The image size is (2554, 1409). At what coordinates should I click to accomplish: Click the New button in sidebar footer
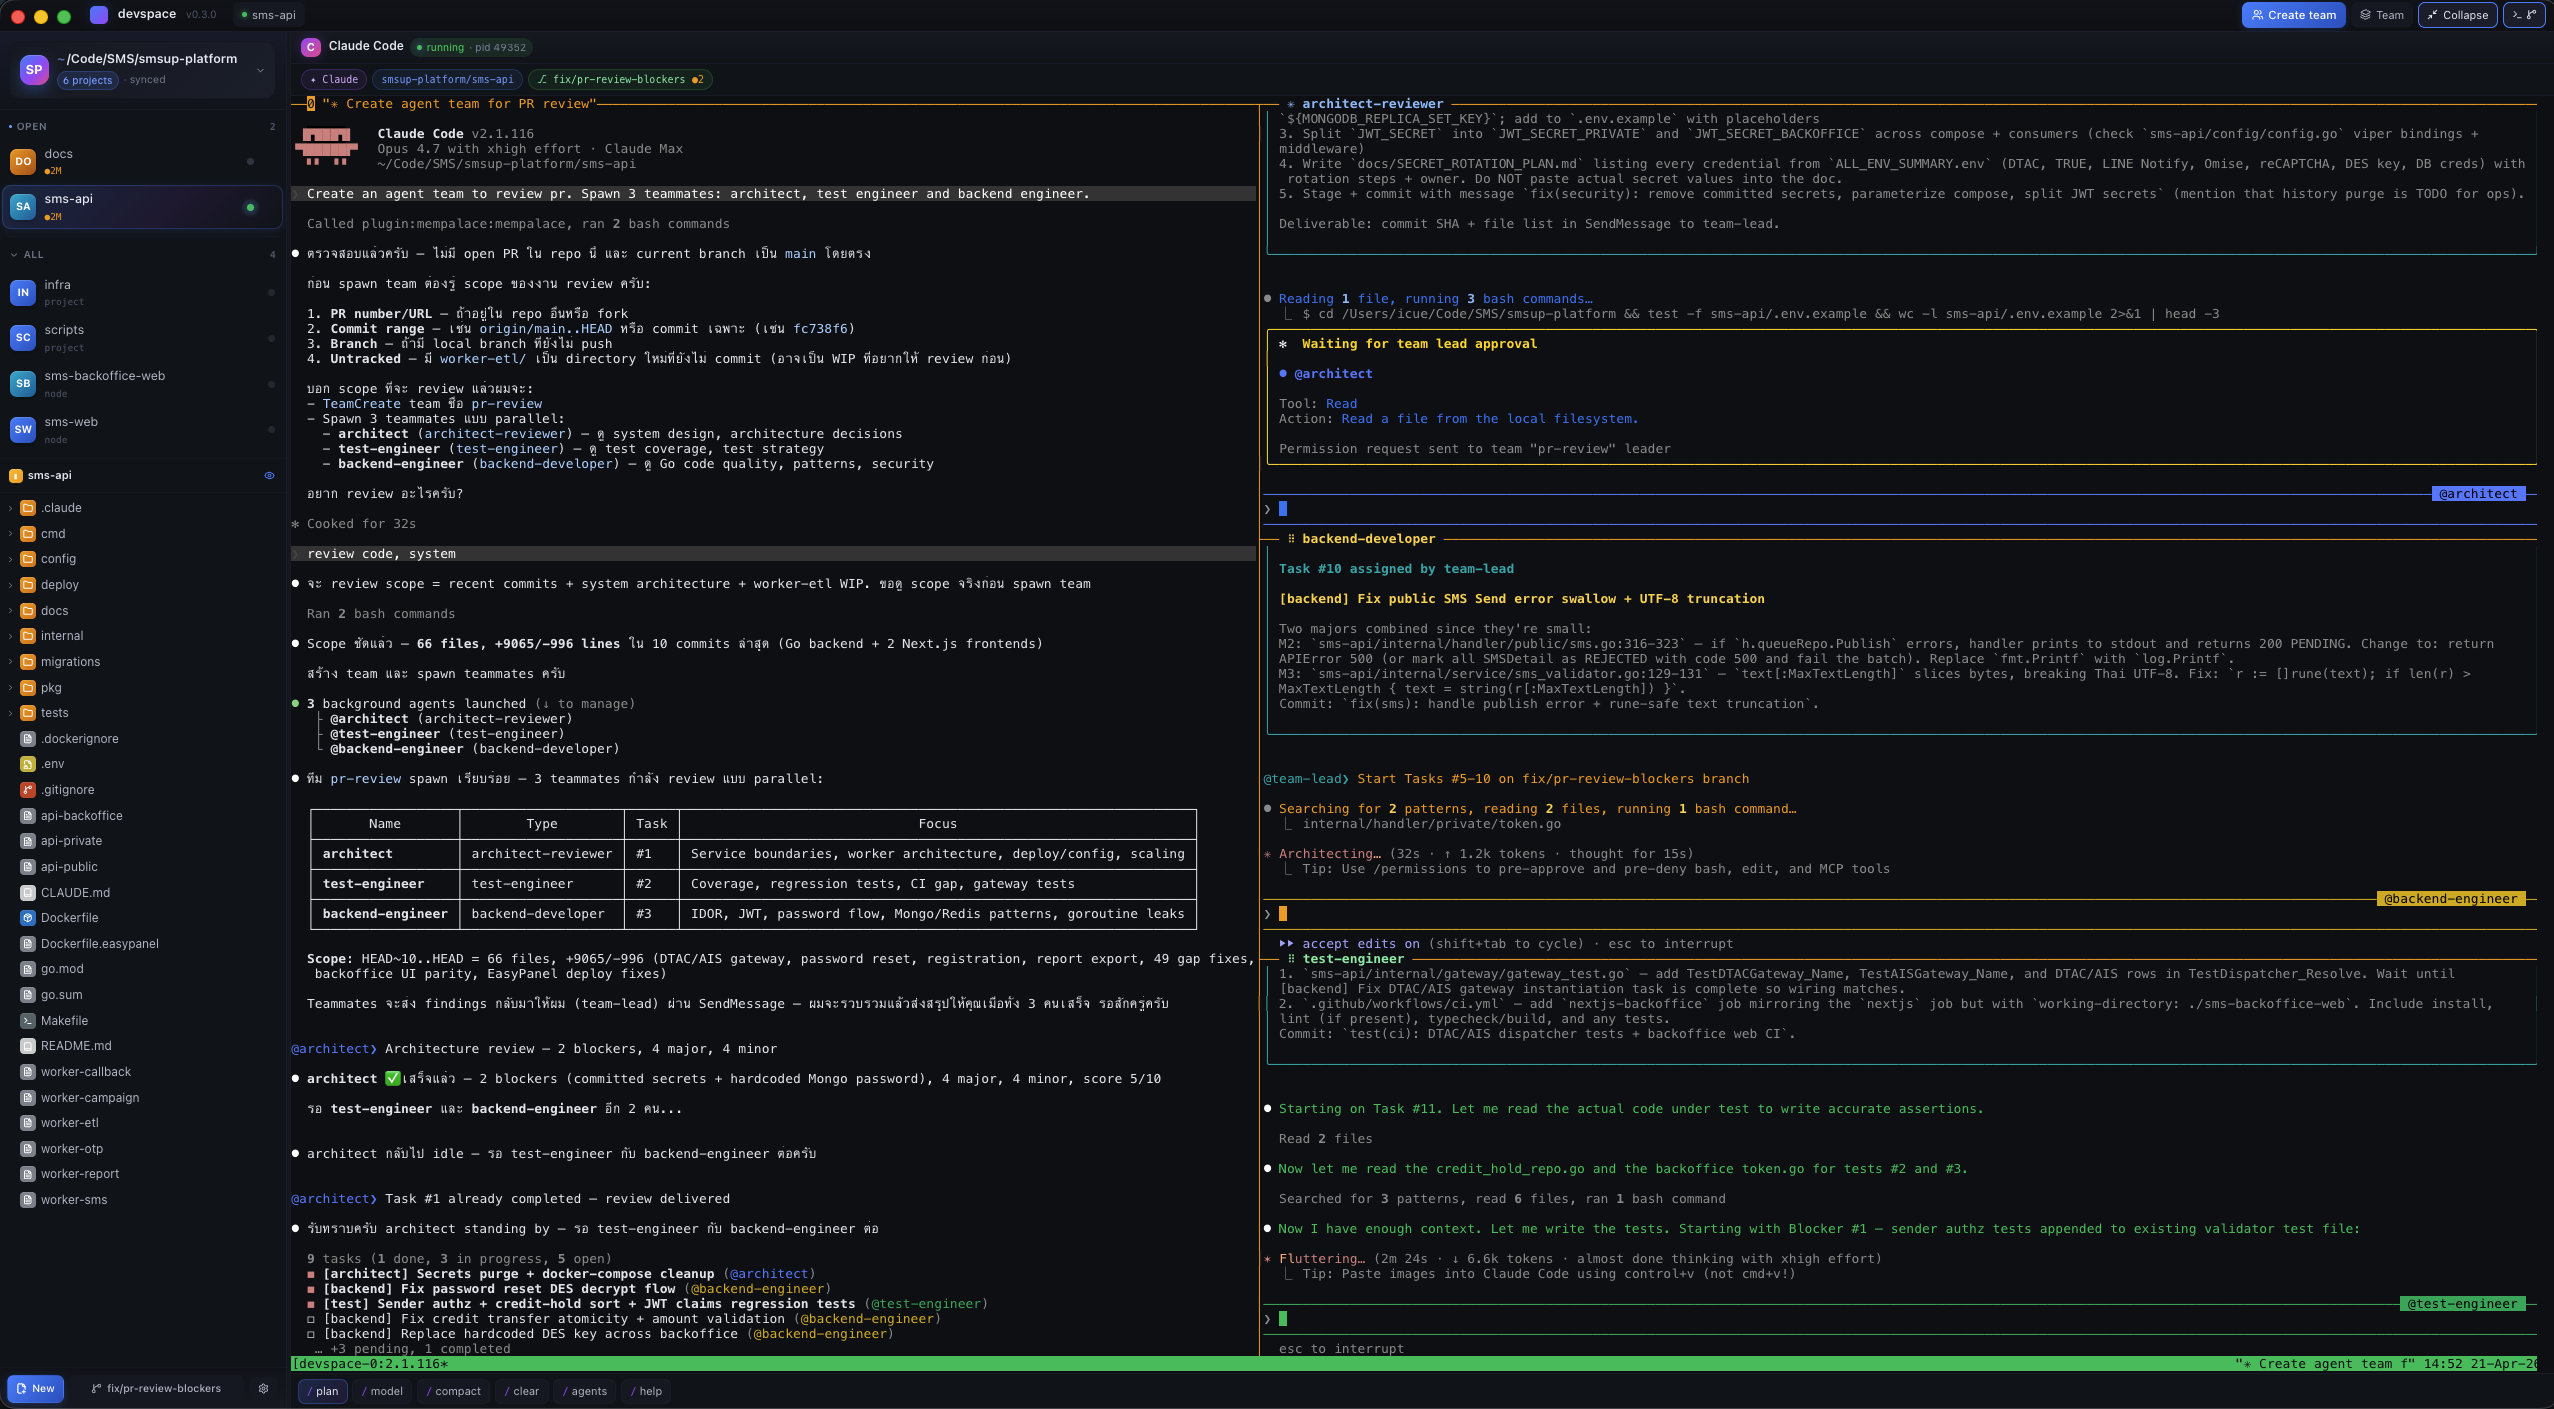36,1388
